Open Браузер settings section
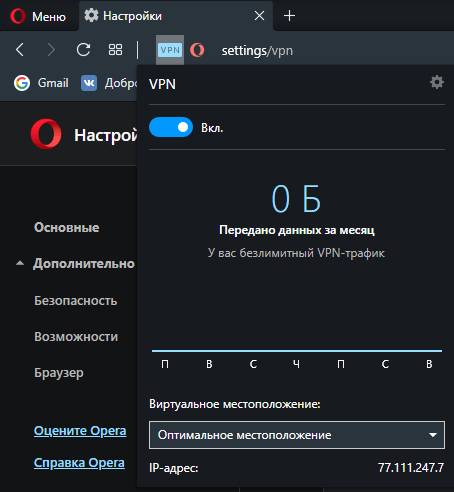This screenshot has width=454, height=492. pyautogui.click(x=59, y=373)
